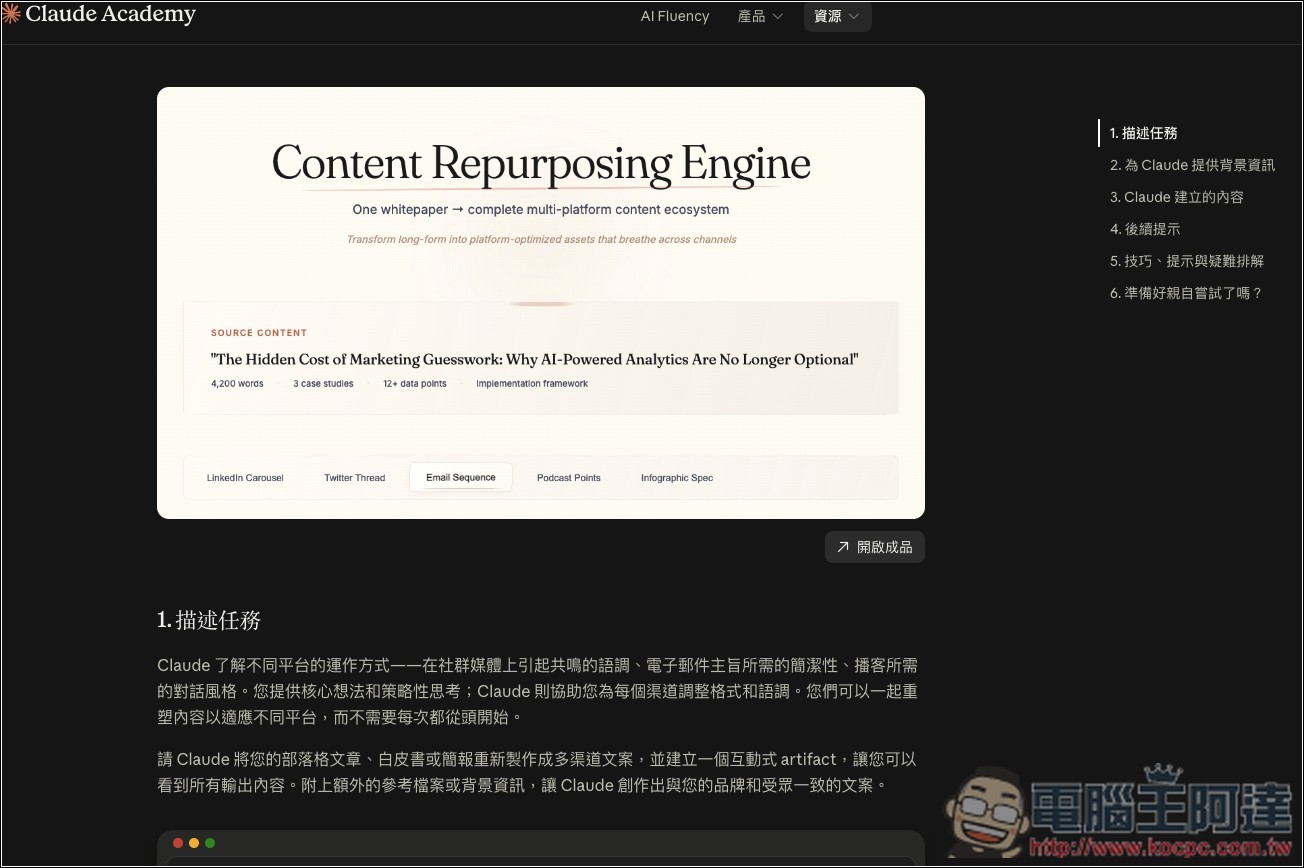The height and width of the screenshot is (868, 1304).
Task: Jump to section 1. 描述任務
Action: point(1144,133)
